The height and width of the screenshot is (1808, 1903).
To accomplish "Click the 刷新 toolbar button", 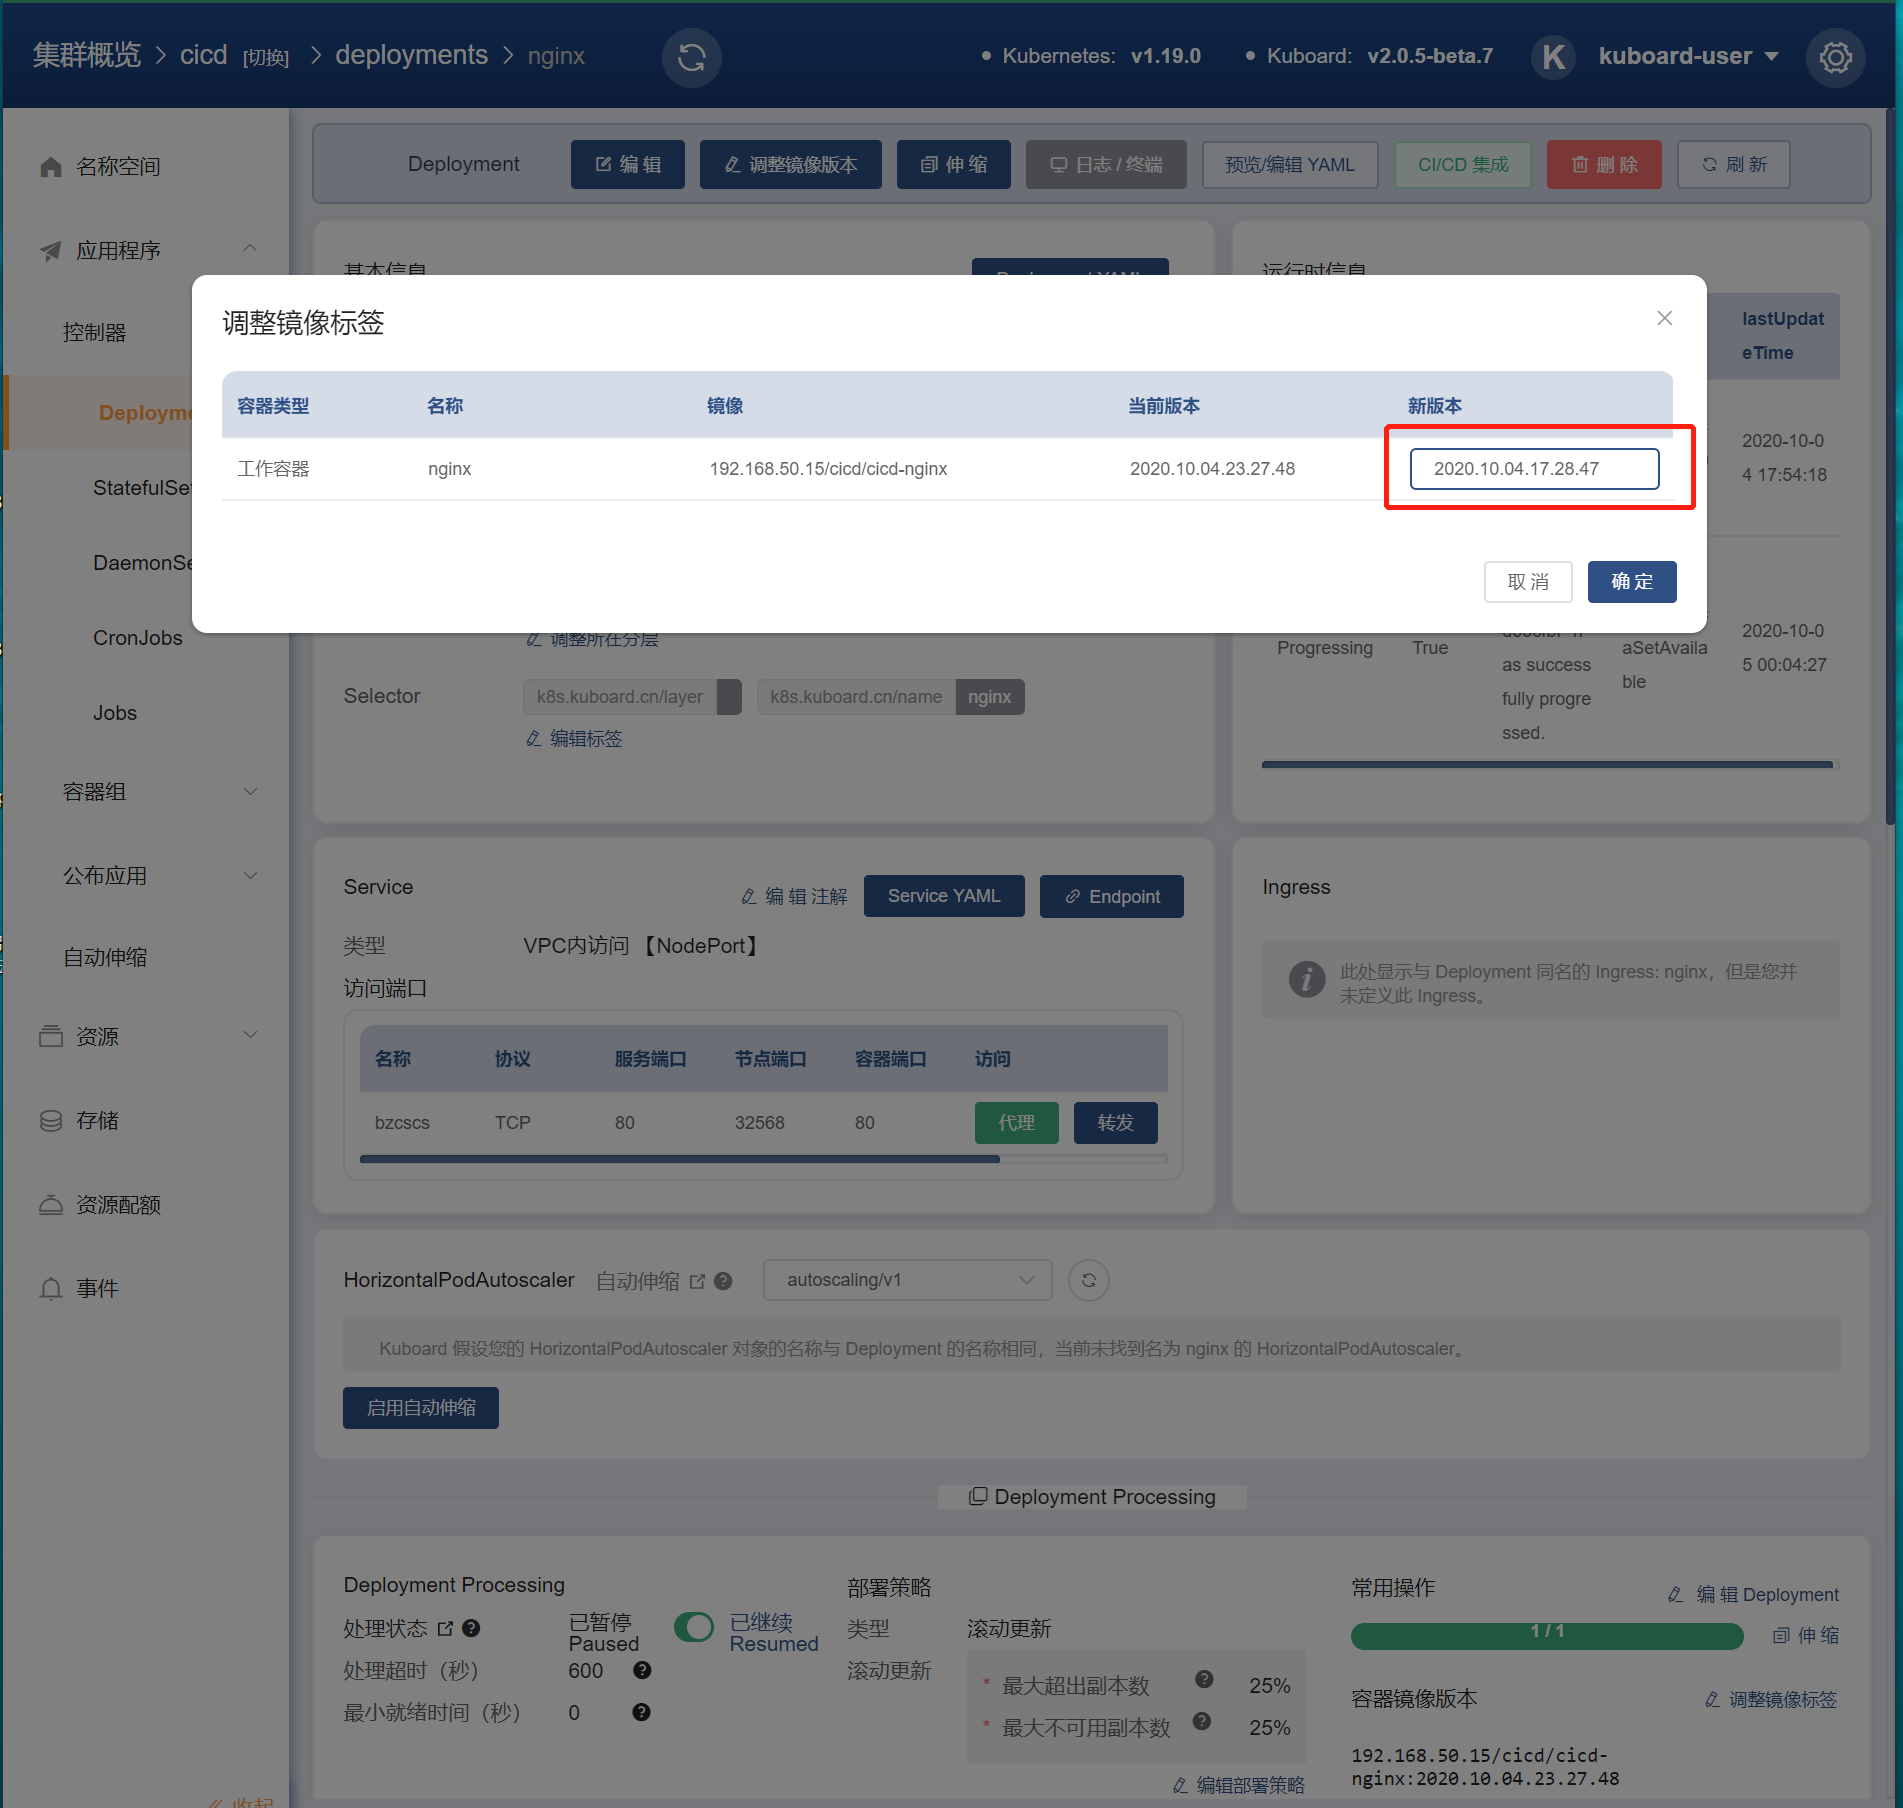I will [x=1734, y=164].
